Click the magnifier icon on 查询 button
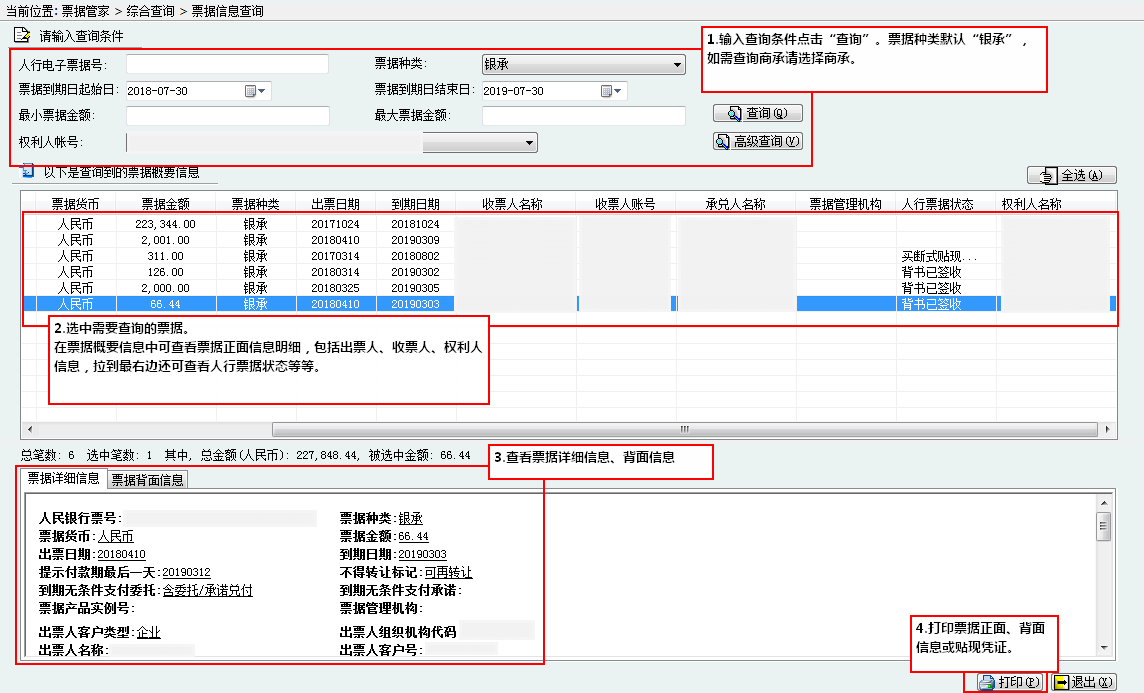The height and width of the screenshot is (693, 1144). 734,113
